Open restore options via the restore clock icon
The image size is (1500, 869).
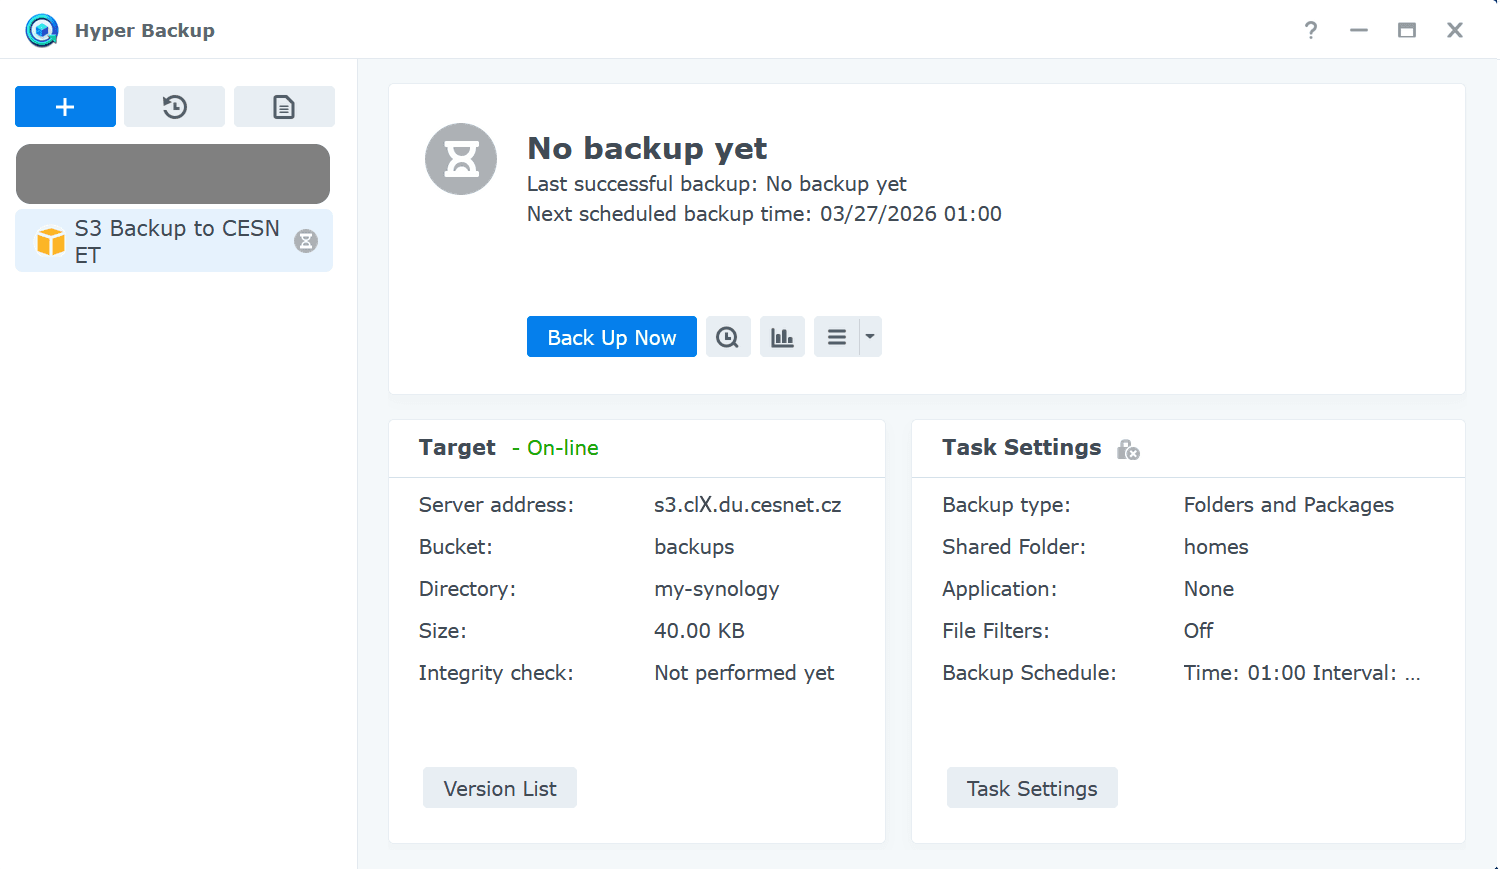[174, 106]
